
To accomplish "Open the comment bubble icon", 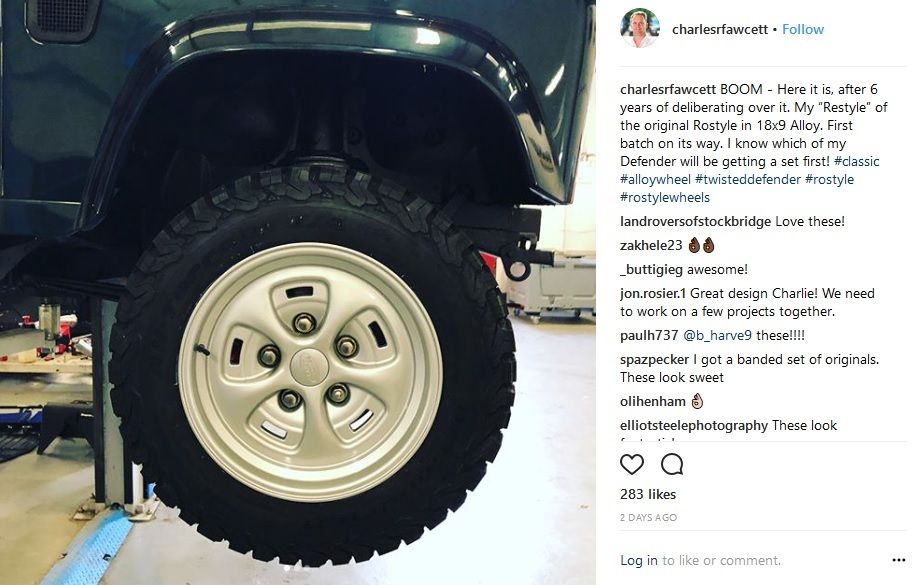I will pos(672,464).
